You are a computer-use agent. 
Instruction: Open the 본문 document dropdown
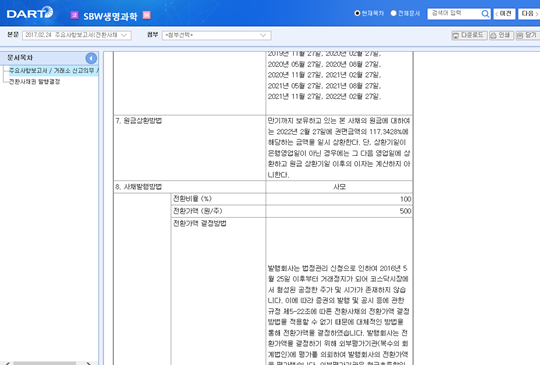click(x=77, y=35)
